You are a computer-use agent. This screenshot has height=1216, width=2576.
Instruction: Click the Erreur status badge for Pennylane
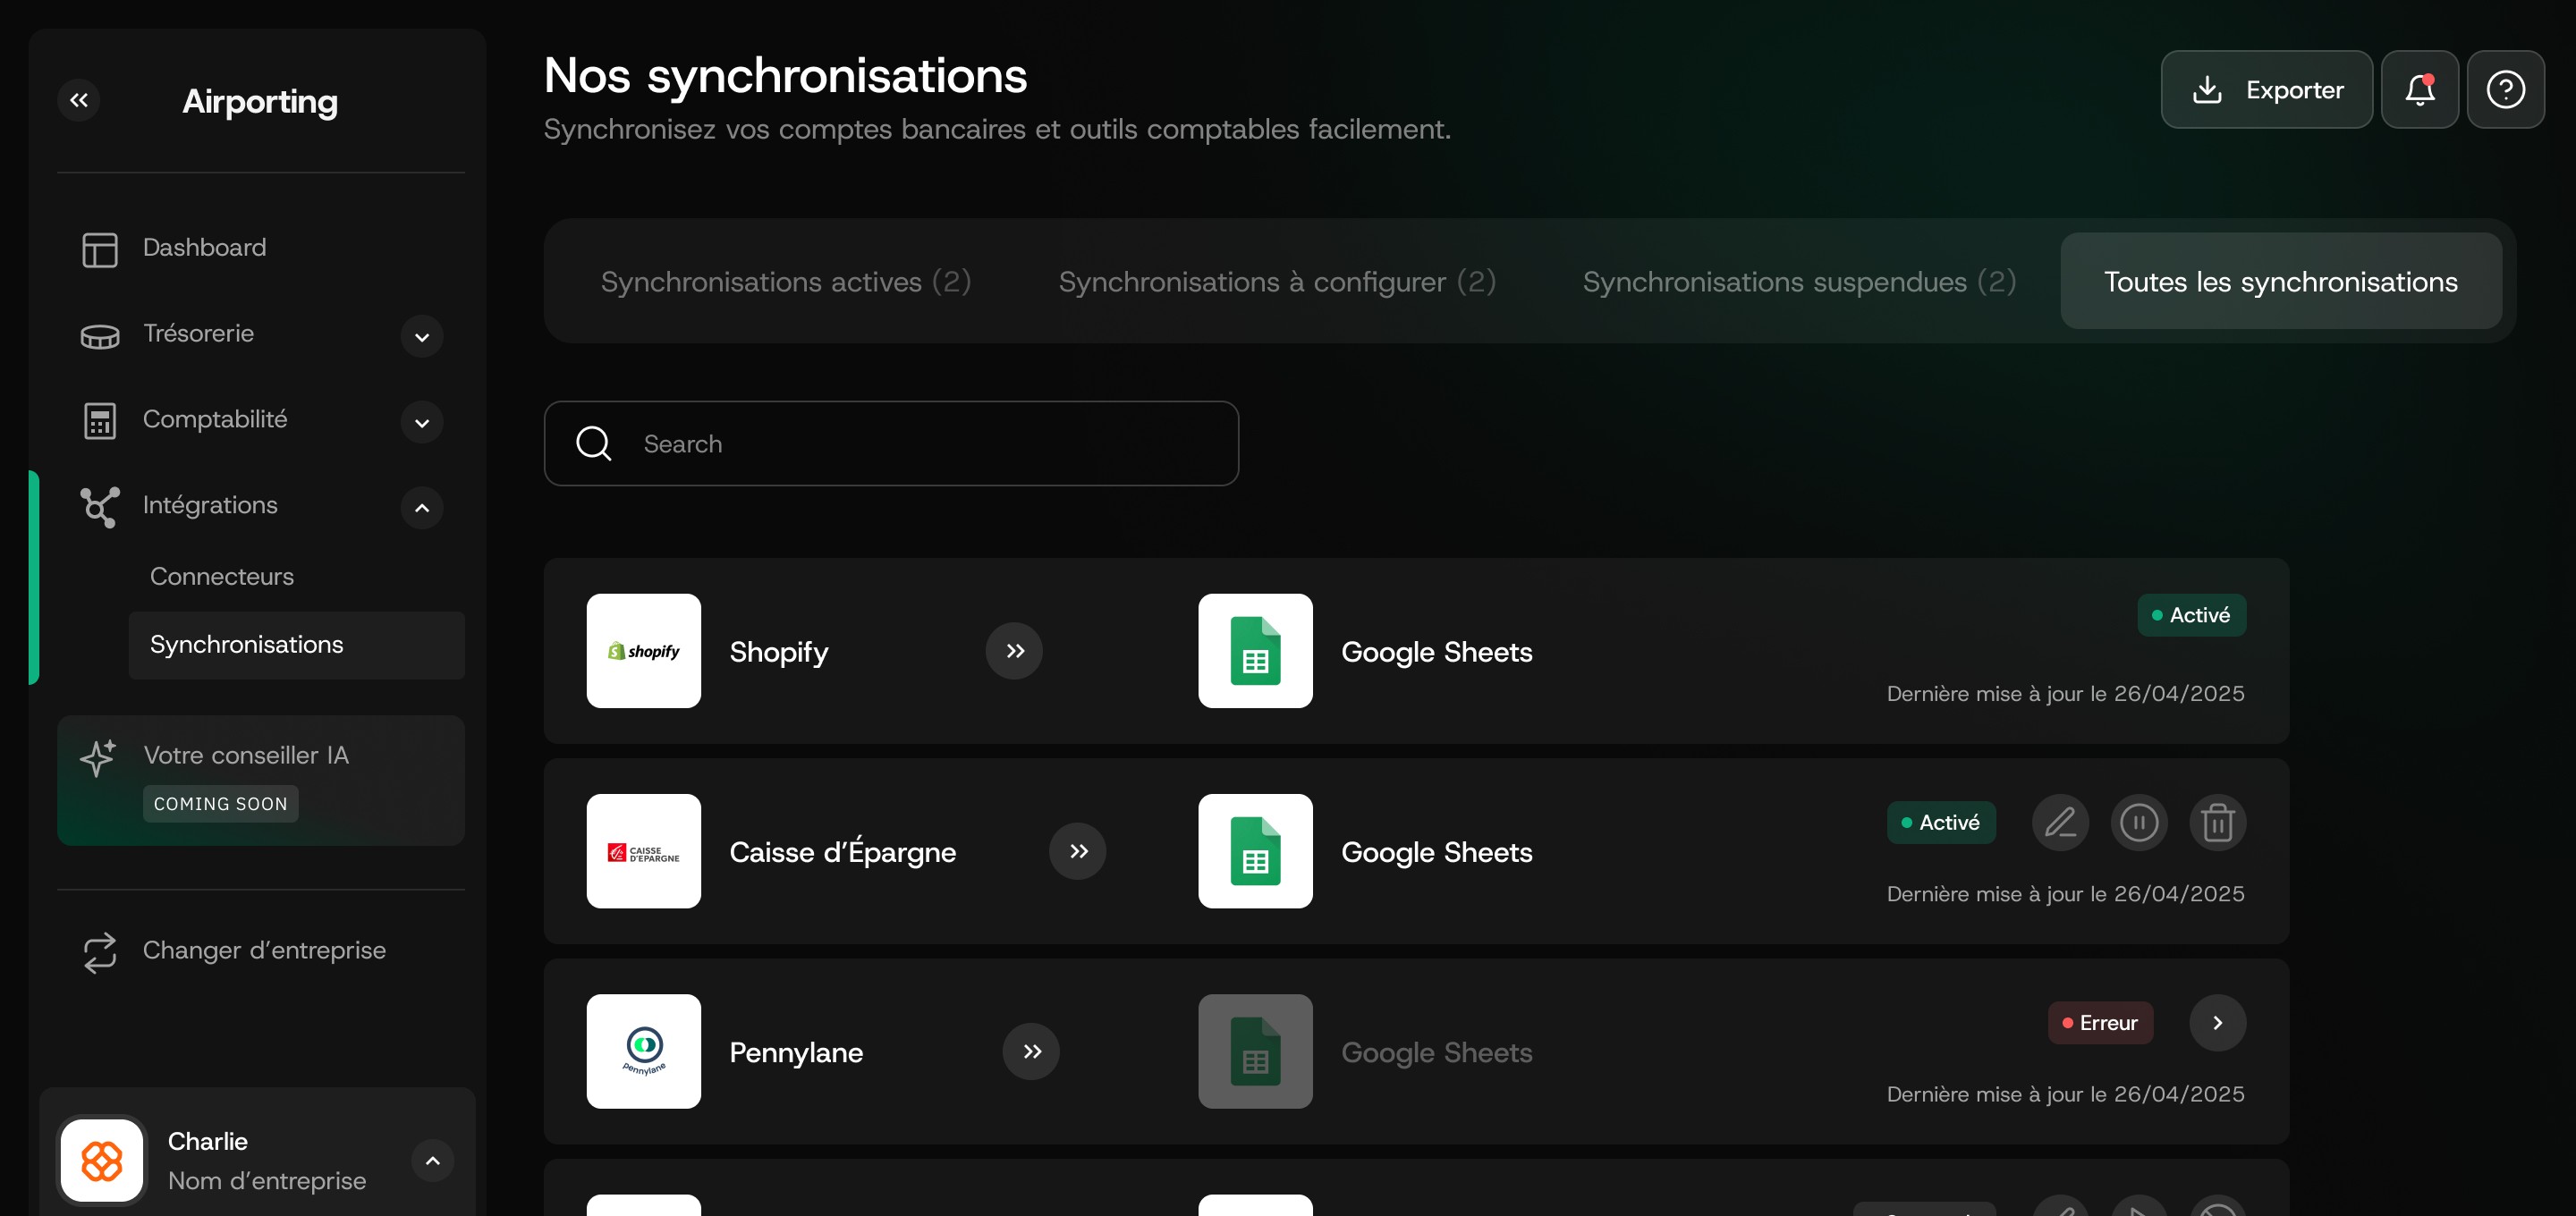pyautogui.click(x=2099, y=1023)
